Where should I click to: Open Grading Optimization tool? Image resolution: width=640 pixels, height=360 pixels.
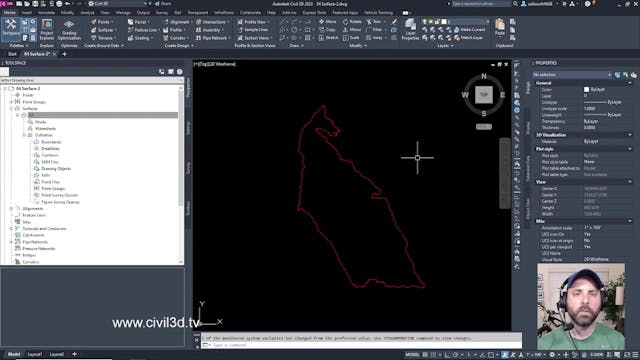pyautogui.click(x=69, y=30)
